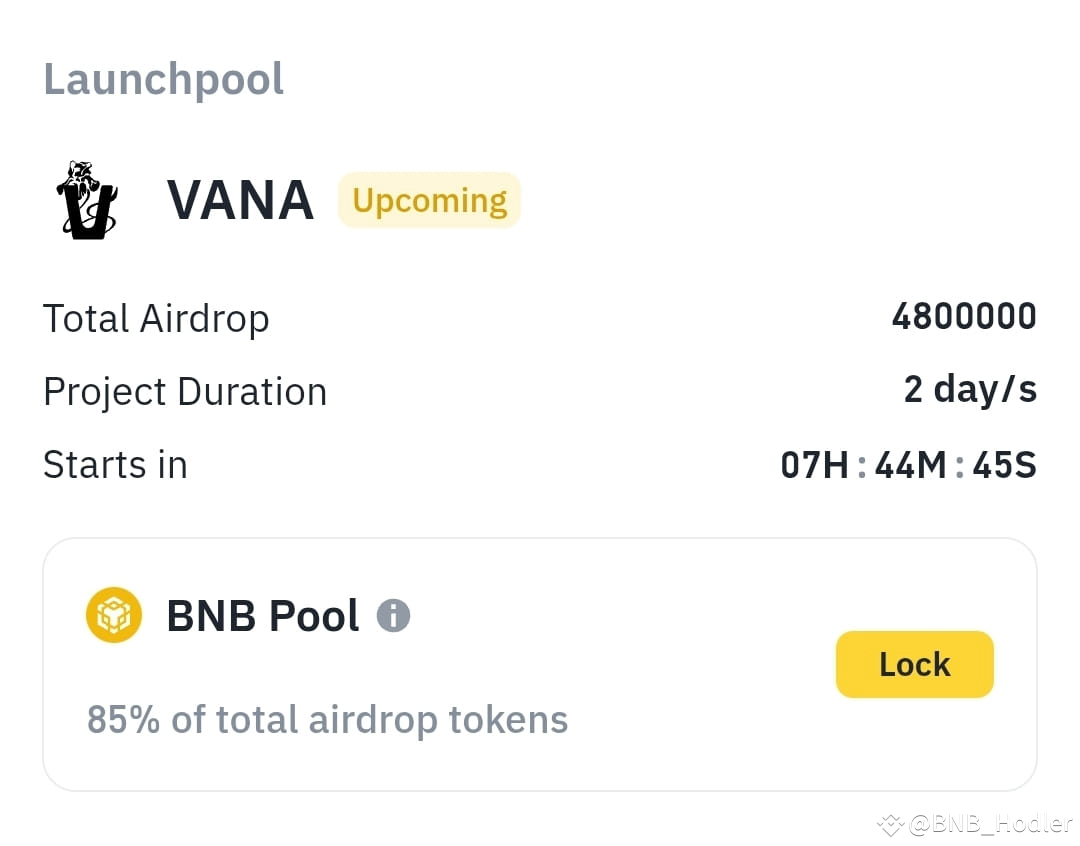Screen dimensions: 1080x846
Task: Select the Total Airdrop value 4800000
Action: pyautogui.click(x=963, y=317)
